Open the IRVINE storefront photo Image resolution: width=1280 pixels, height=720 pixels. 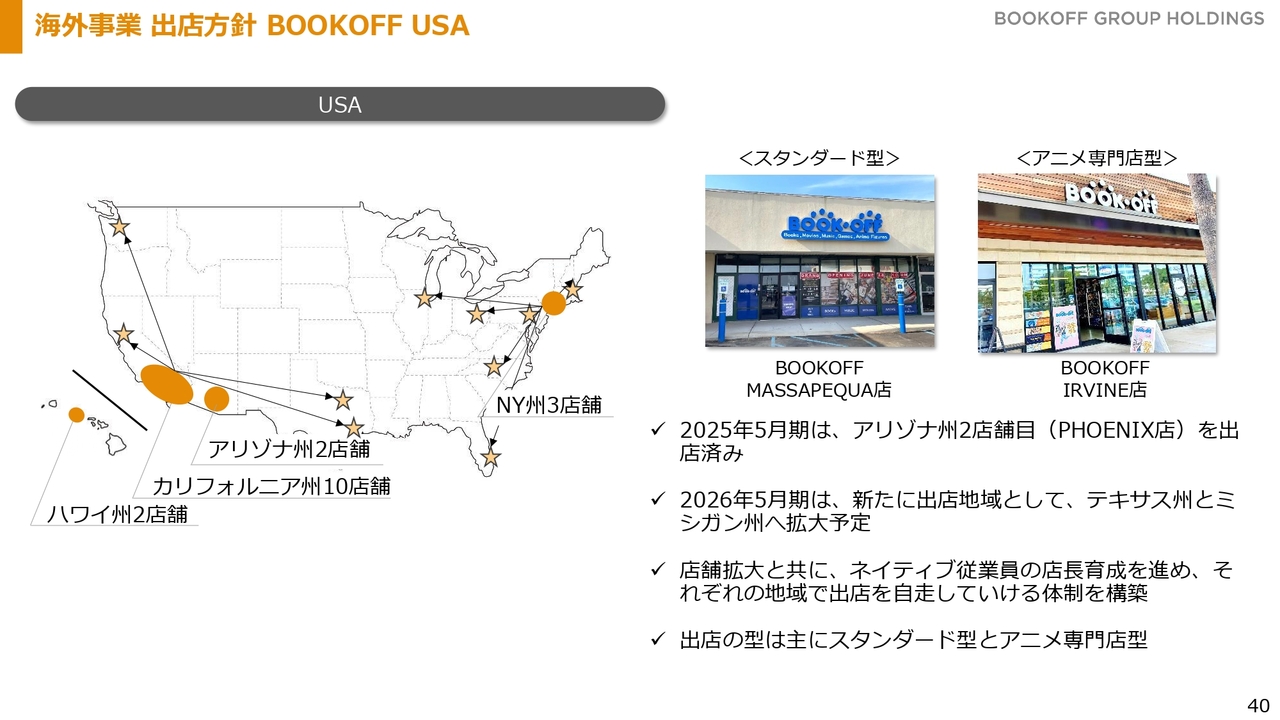(1097, 263)
